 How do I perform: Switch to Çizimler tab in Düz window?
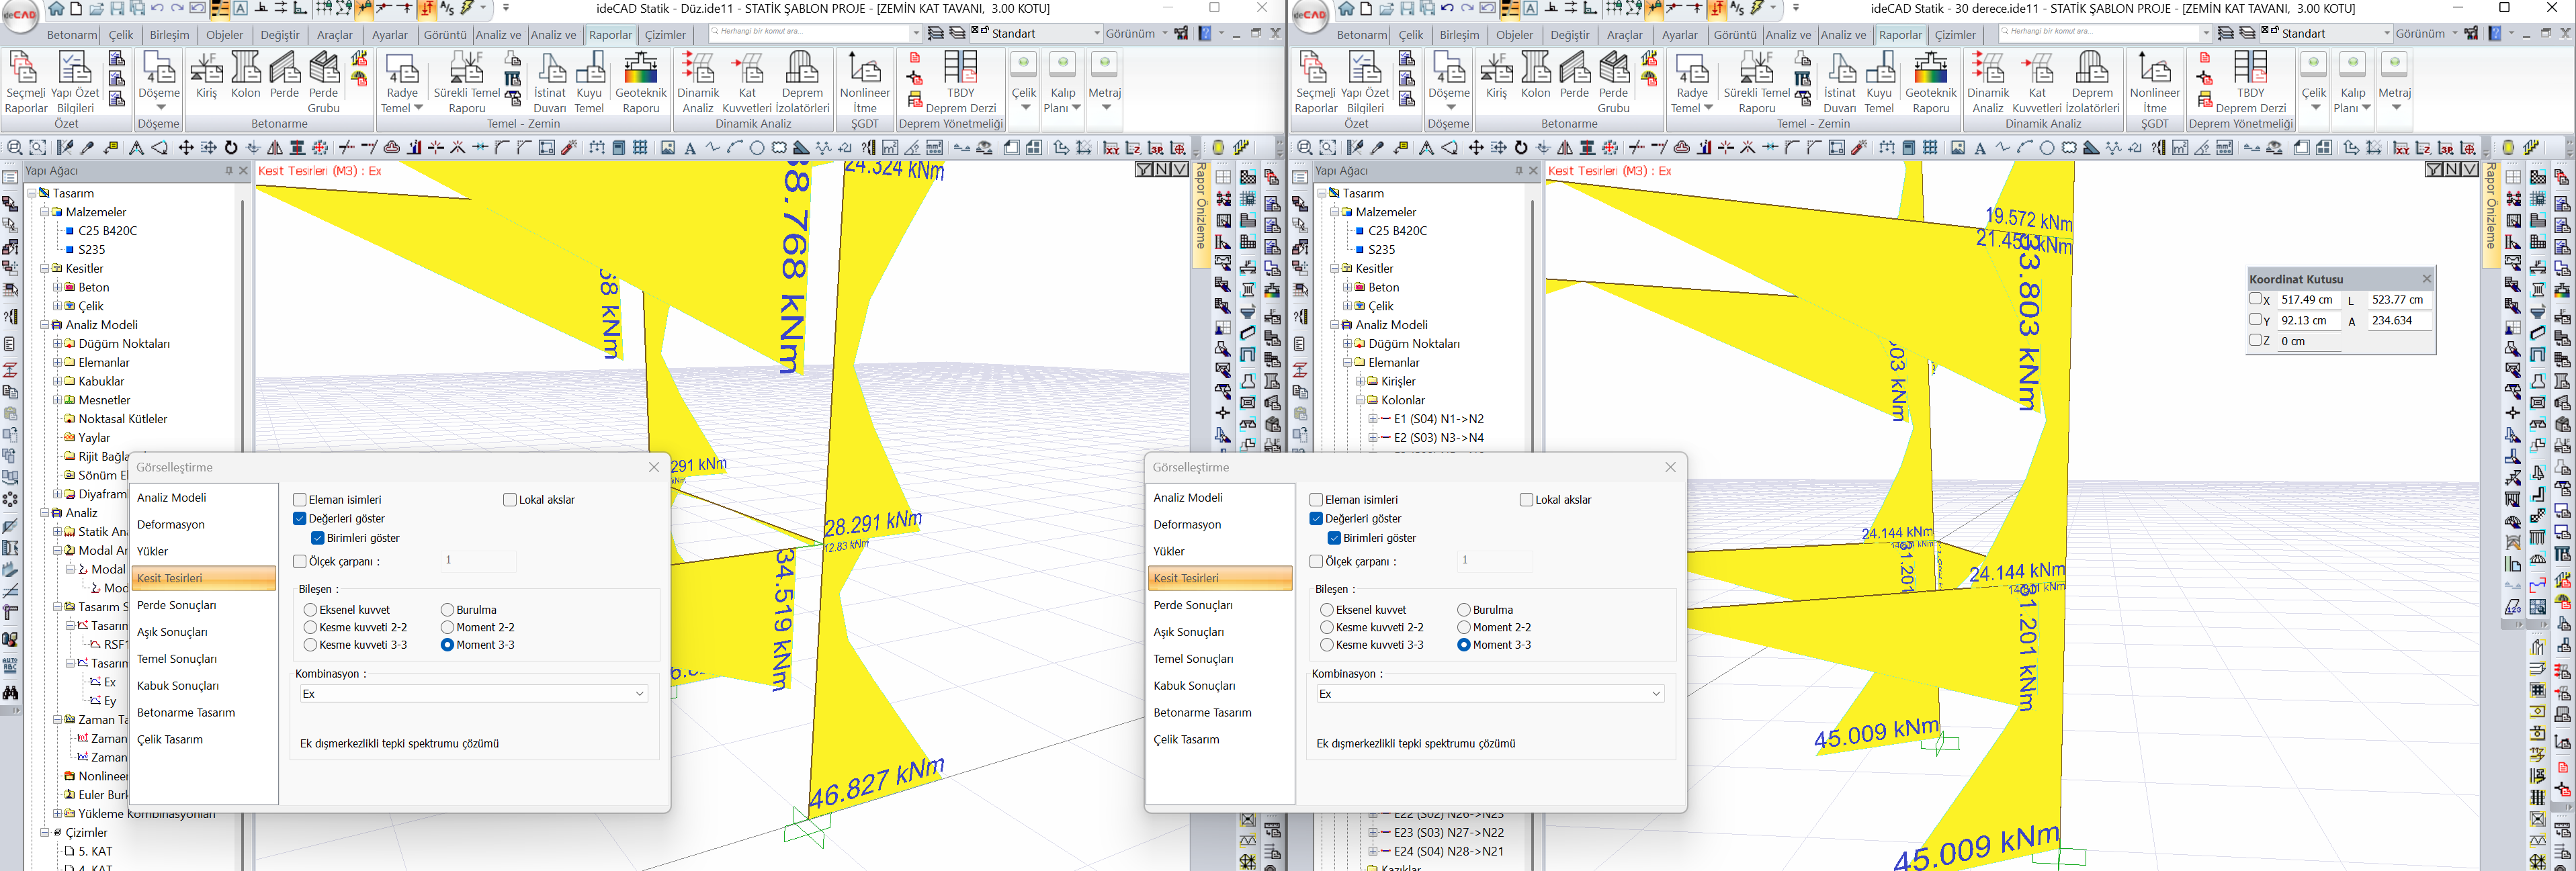point(665,34)
